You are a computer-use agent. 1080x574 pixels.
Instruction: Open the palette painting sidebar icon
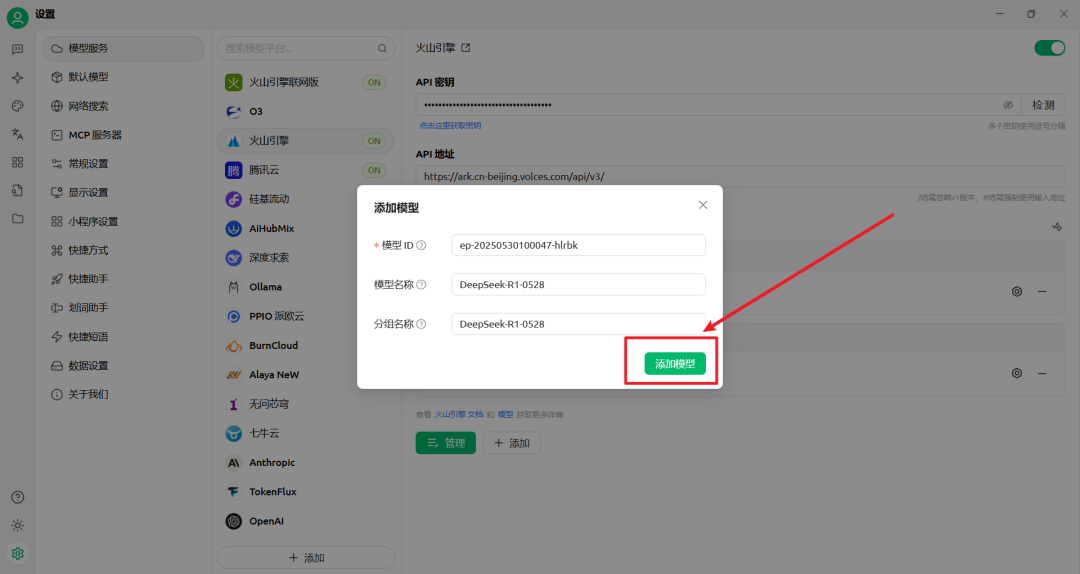pyautogui.click(x=17, y=105)
